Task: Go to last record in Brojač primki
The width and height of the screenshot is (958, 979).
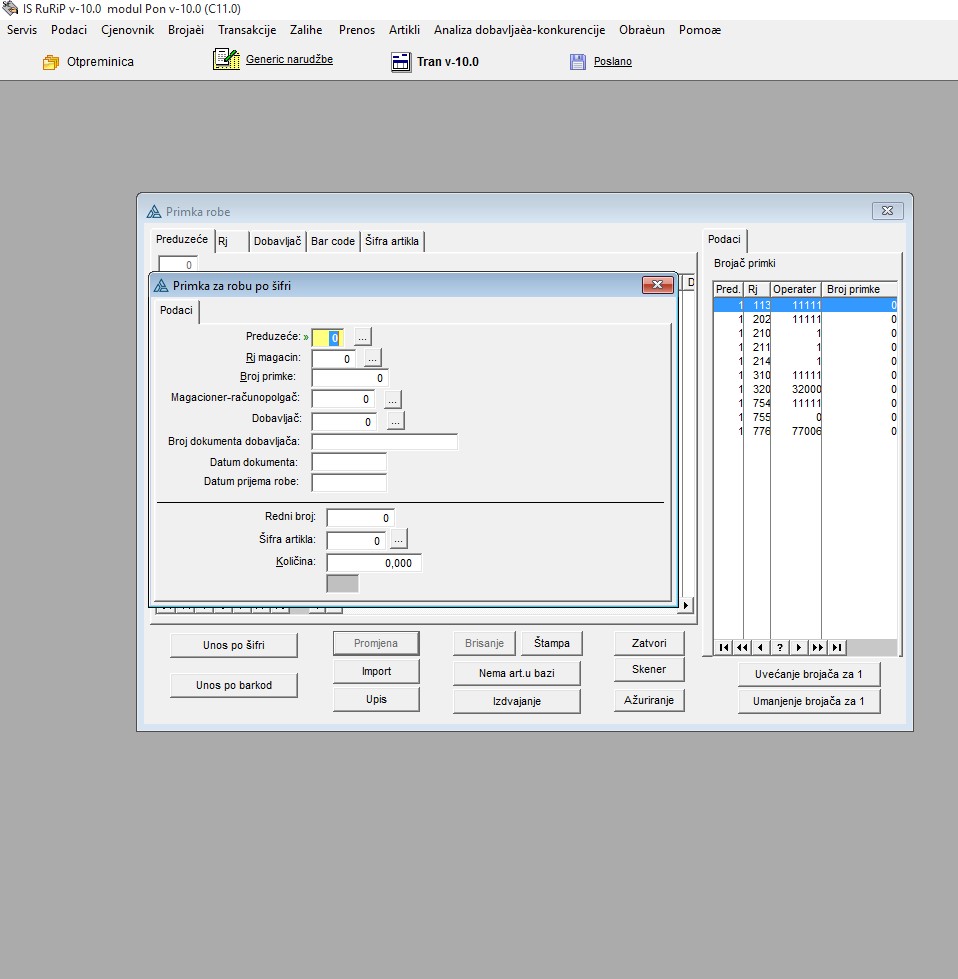Action: tap(837, 647)
